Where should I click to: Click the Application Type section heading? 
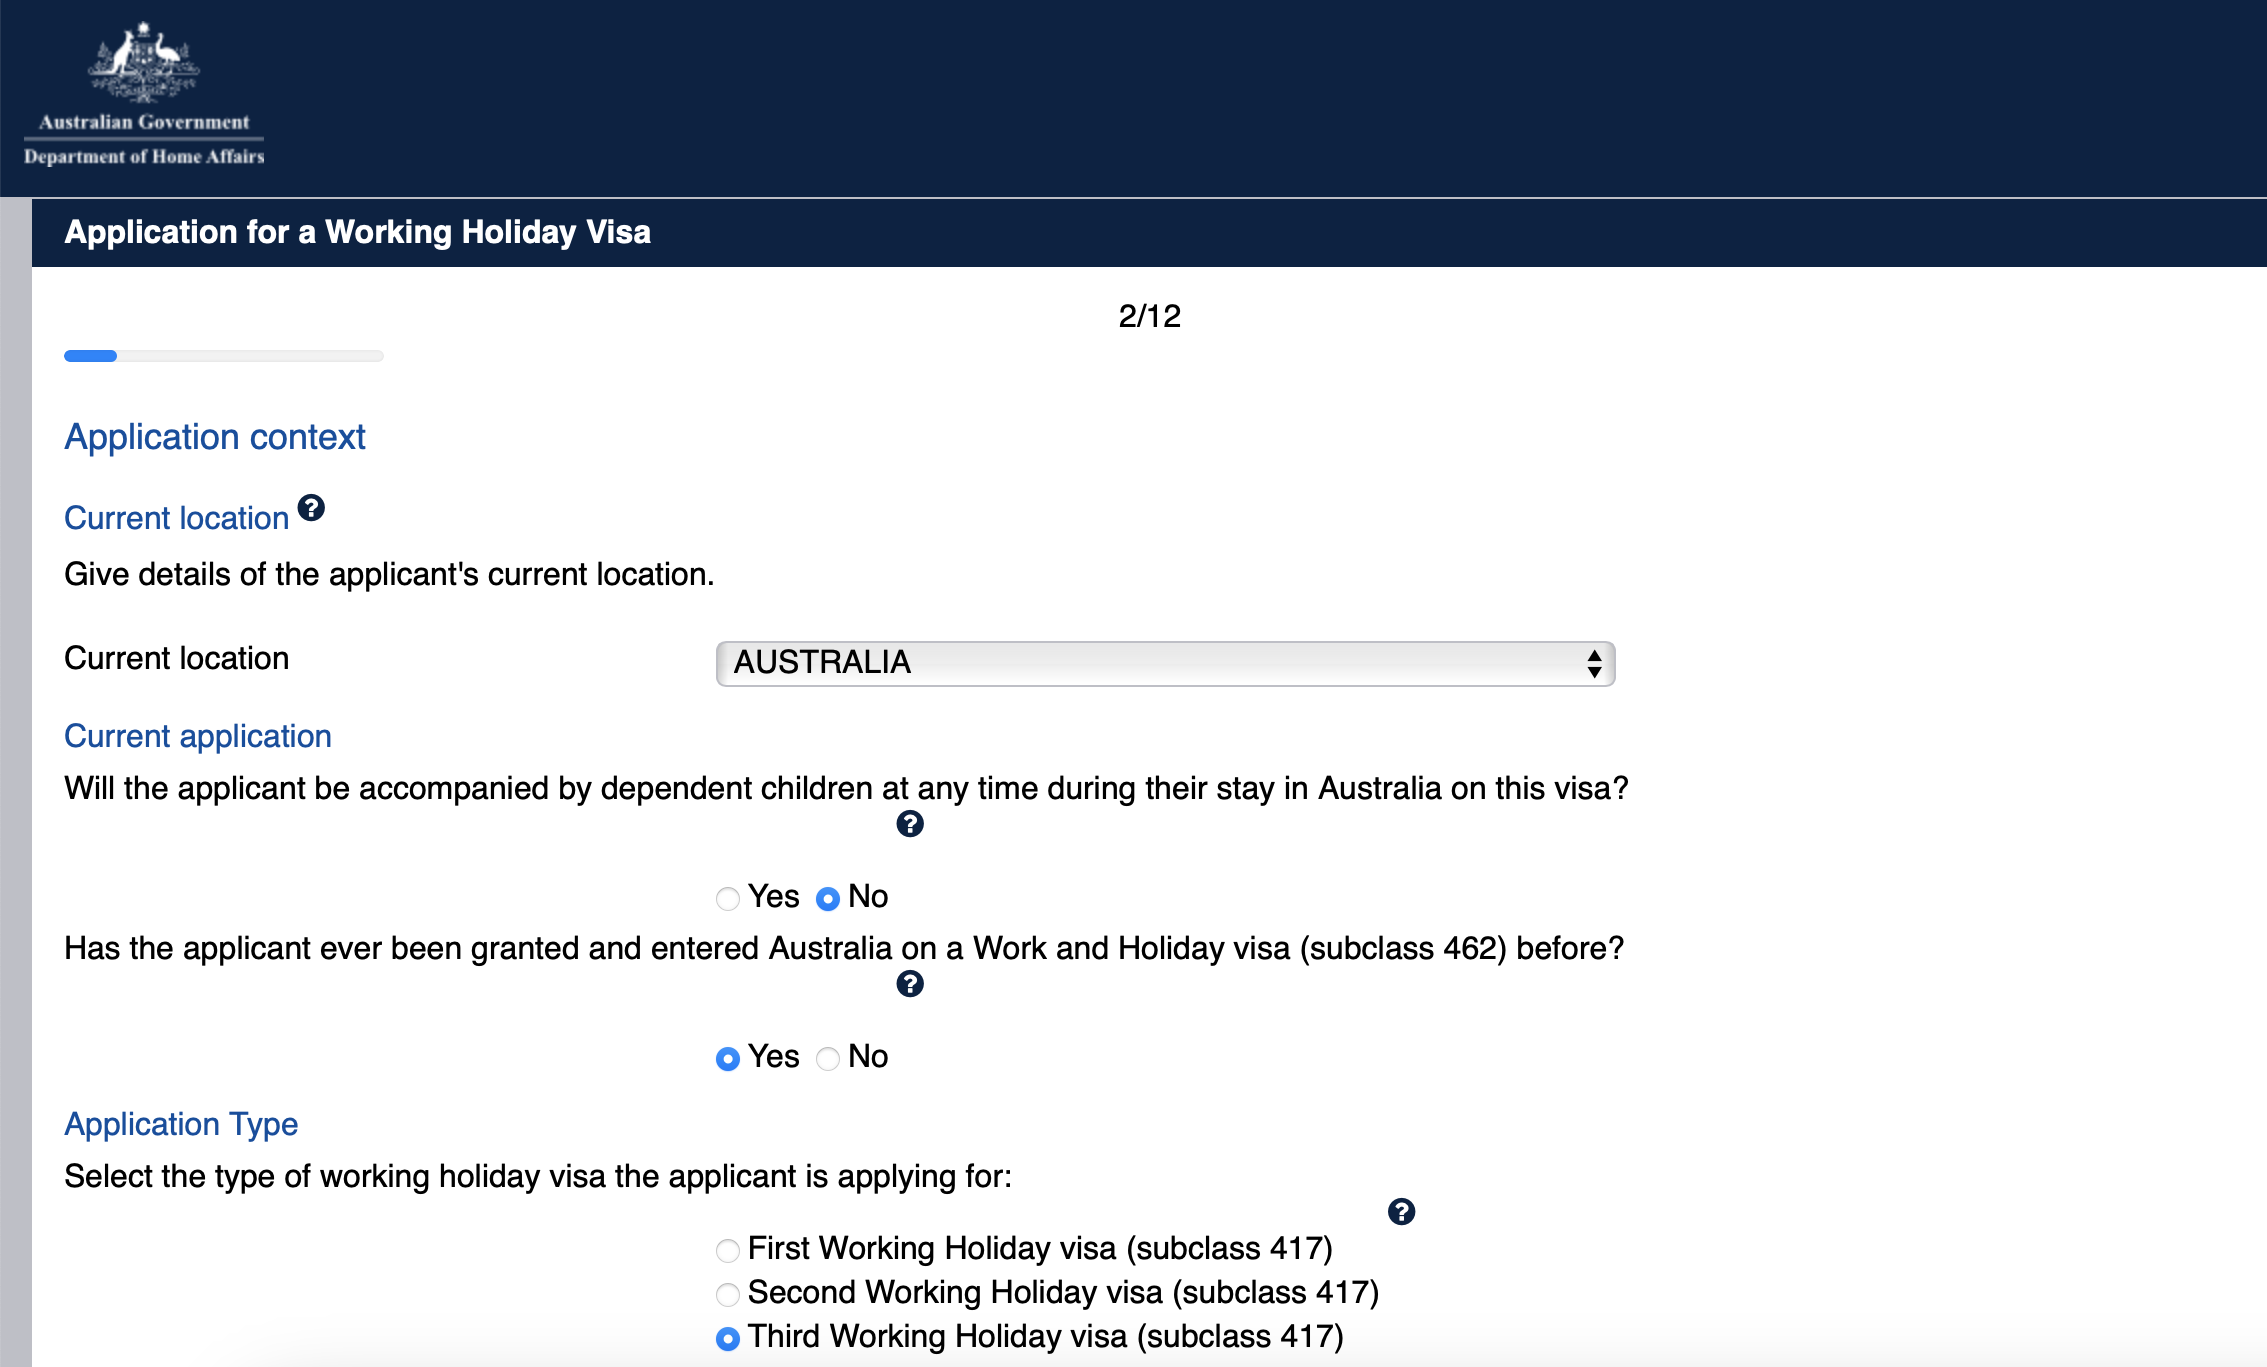pyautogui.click(x=181, y=1124)
